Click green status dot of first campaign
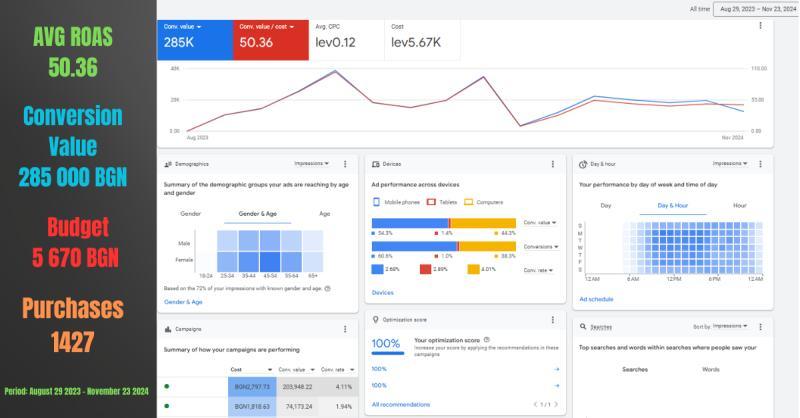The image size is (800, 418). click(x=167, y=386)
